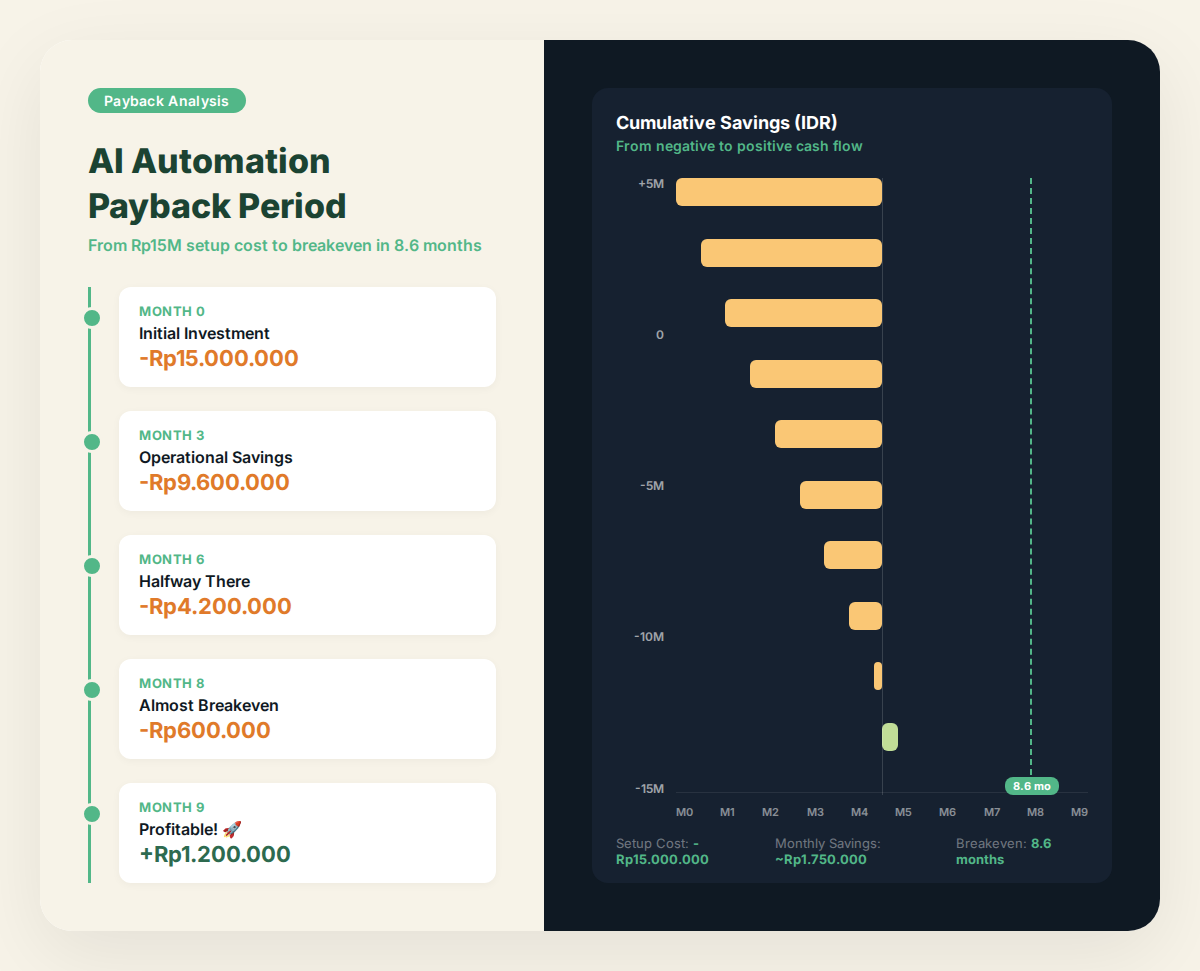The width and height of the screenshot is (1200, 971).
Task: Select the Month 9 timeline dot
Action: (x=92, y=814)
